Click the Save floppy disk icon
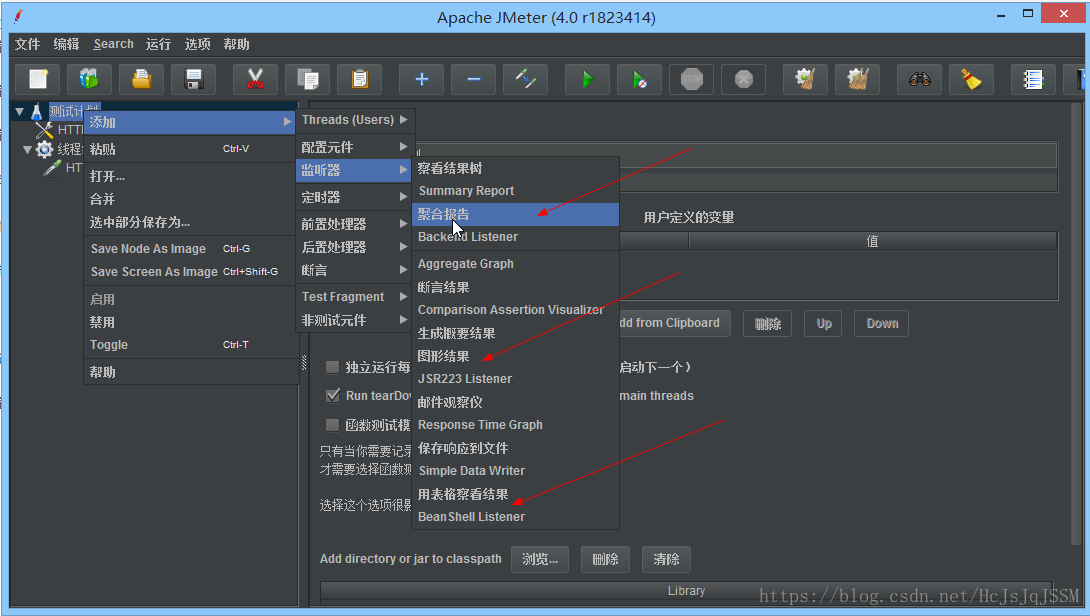 tap(193, 79)
